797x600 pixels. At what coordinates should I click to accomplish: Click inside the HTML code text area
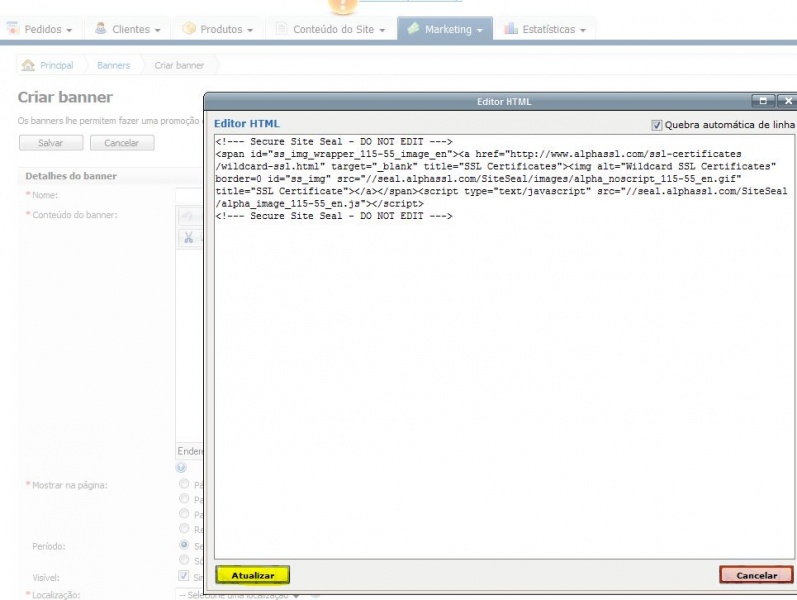[504, 347]
